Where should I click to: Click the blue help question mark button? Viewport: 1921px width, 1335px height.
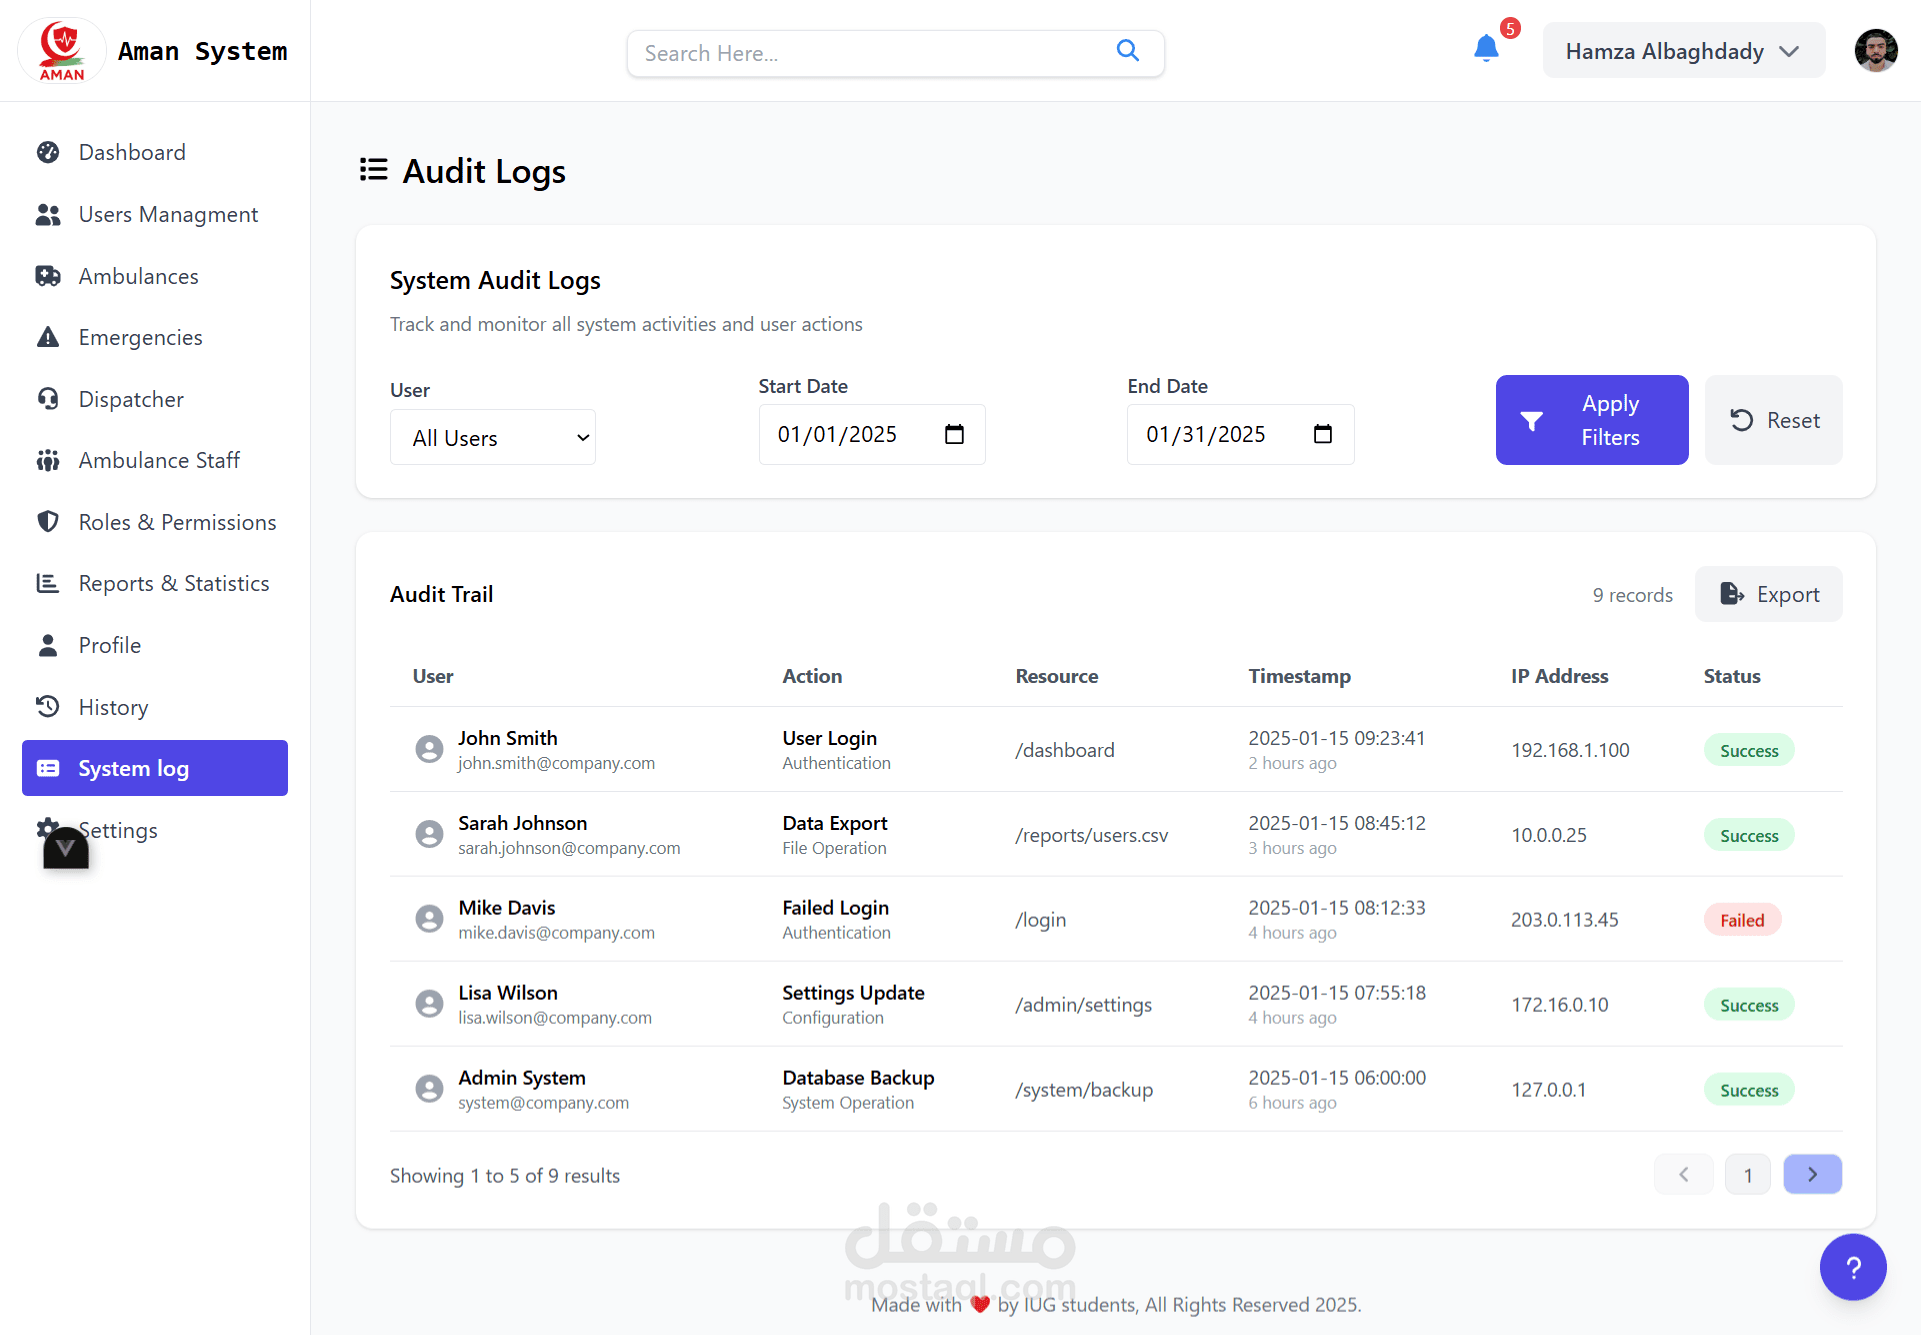coord(1852,1267)
